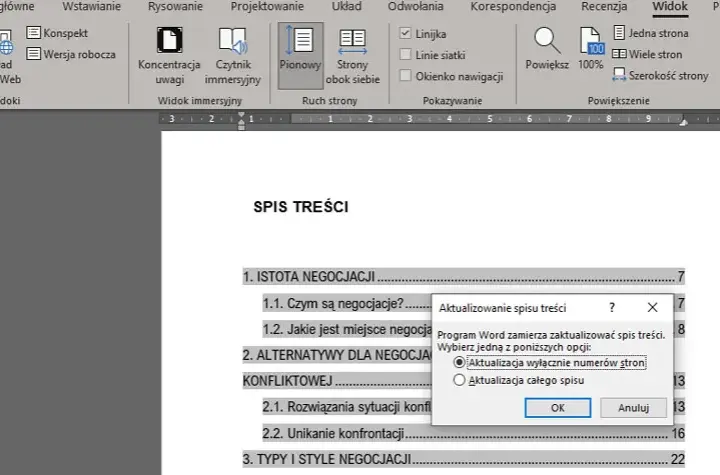720x475 pixels.
Task: Reset zoom to 100%
Action: click(x=591, y=48)
